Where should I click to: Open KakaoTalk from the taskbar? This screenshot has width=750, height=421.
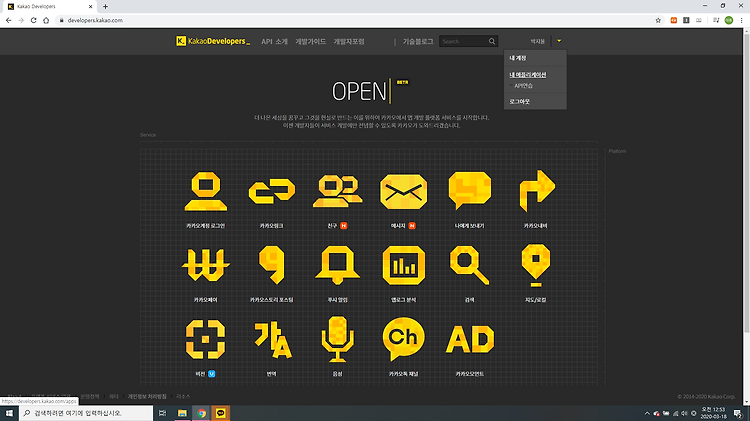(221, 413)
